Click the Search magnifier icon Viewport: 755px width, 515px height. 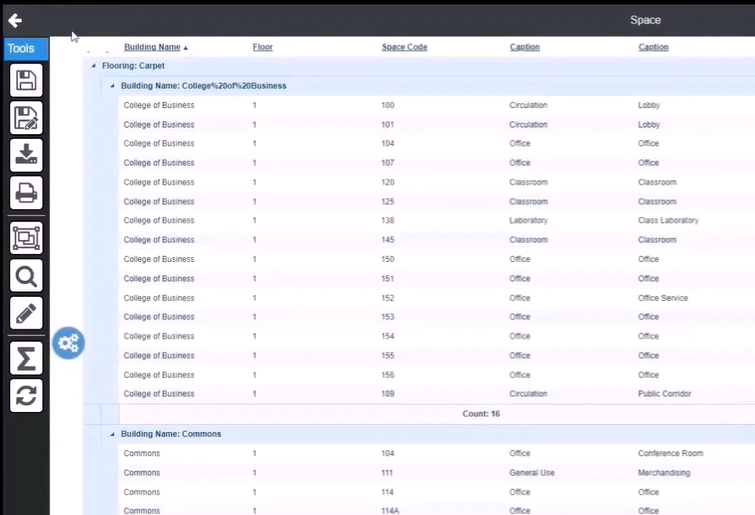[26, 276]
